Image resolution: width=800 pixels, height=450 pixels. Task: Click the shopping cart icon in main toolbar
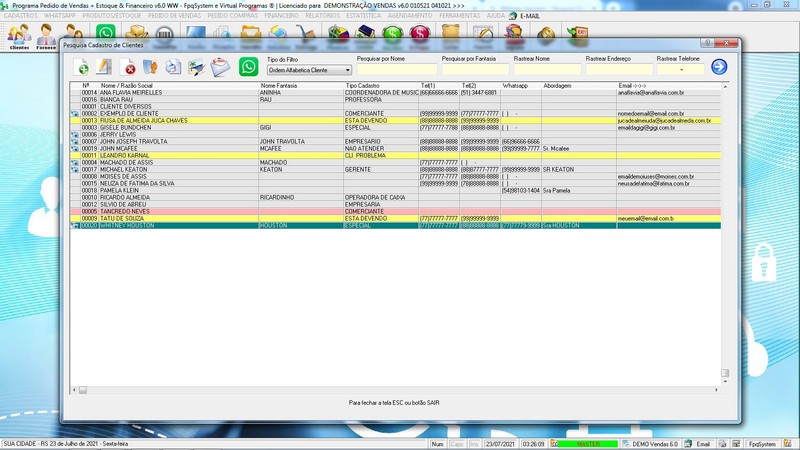pos(306,35)
